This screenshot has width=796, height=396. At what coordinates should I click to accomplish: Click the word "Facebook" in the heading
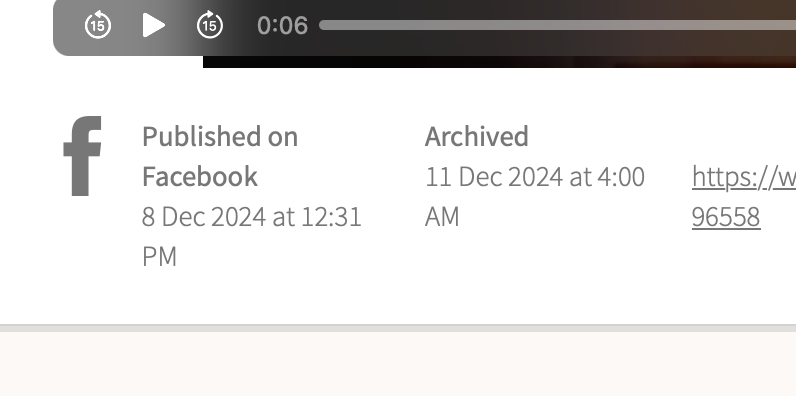200,177
